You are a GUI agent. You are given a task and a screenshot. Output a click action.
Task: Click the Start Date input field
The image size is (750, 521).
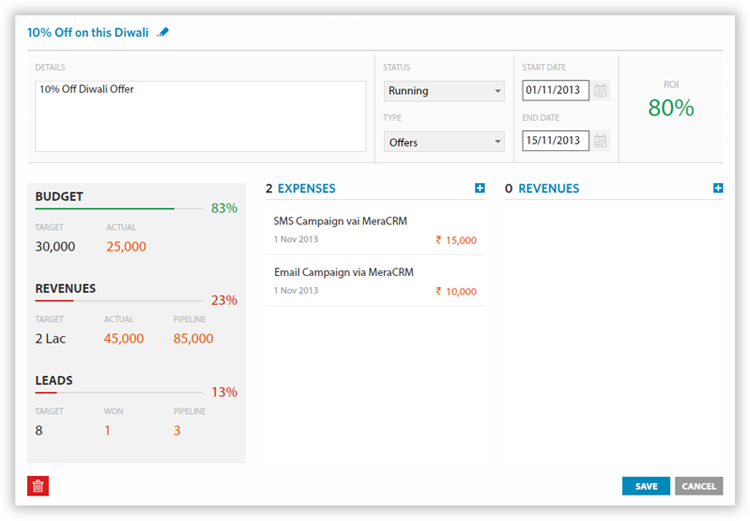[x=555, y=91]
